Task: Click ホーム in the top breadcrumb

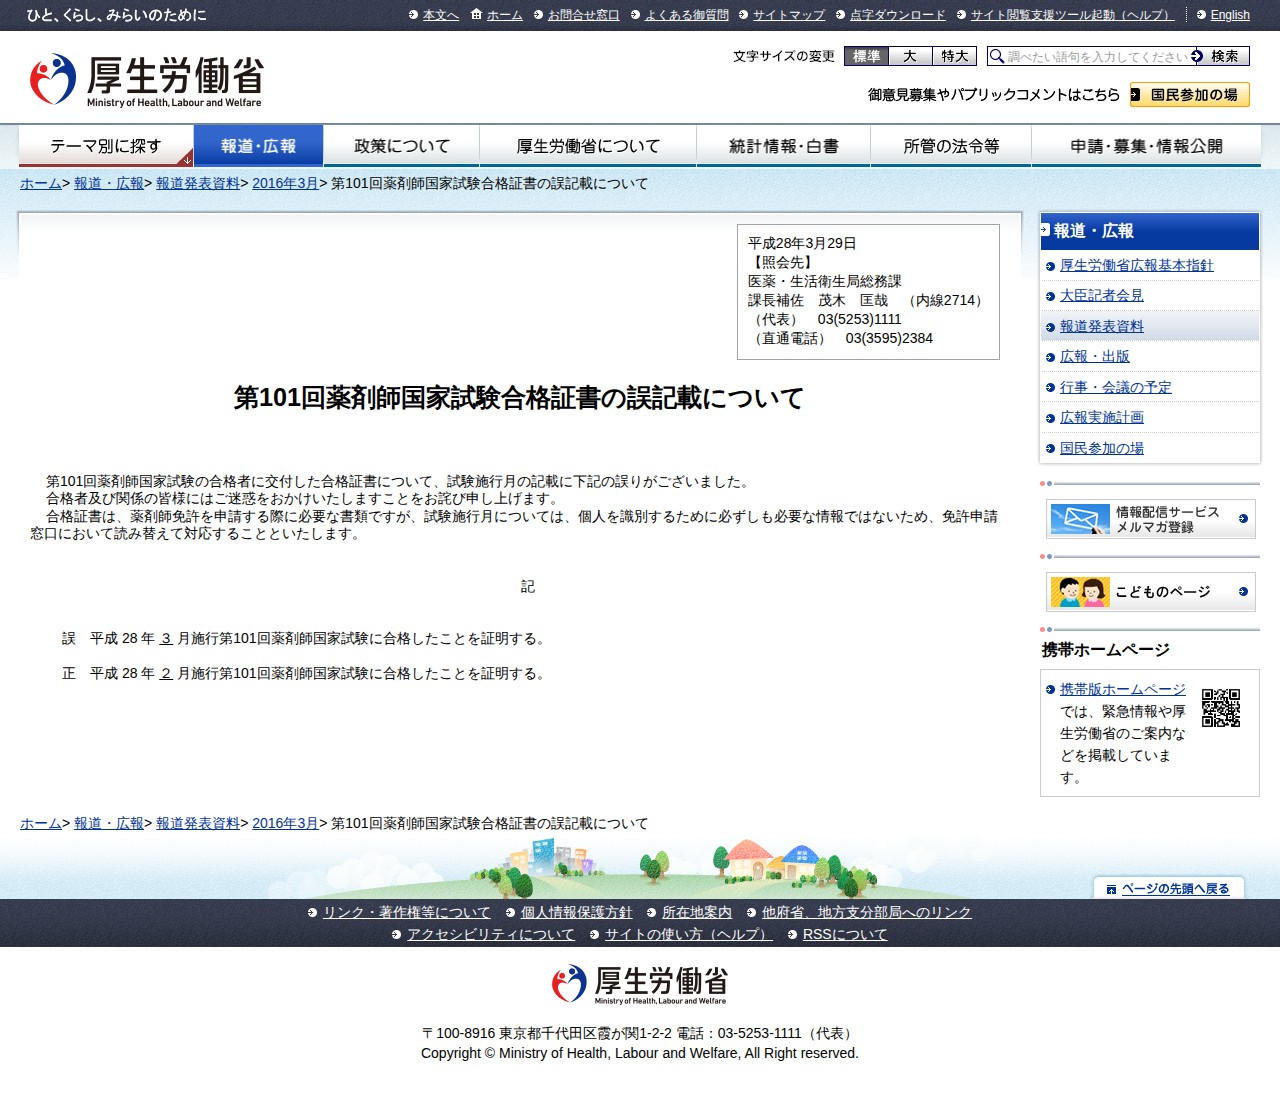Action: point(41,183)
